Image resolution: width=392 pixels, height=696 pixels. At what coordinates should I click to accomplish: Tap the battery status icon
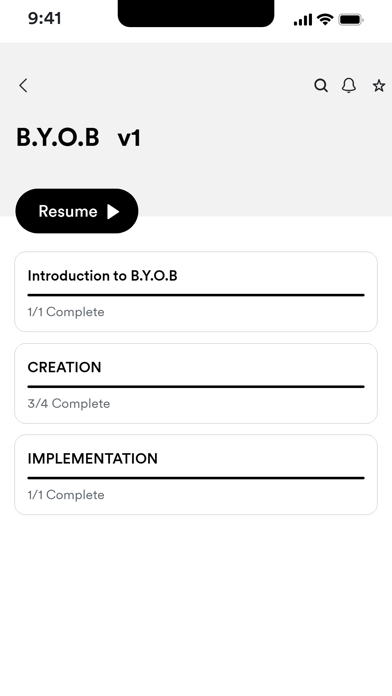[x=351, y=20]
